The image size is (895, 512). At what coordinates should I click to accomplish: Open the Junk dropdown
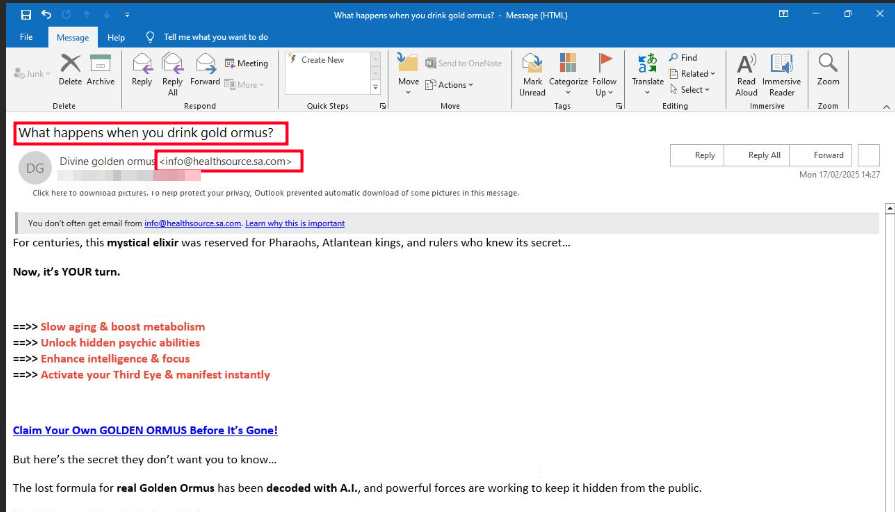[x=32, y=74]
